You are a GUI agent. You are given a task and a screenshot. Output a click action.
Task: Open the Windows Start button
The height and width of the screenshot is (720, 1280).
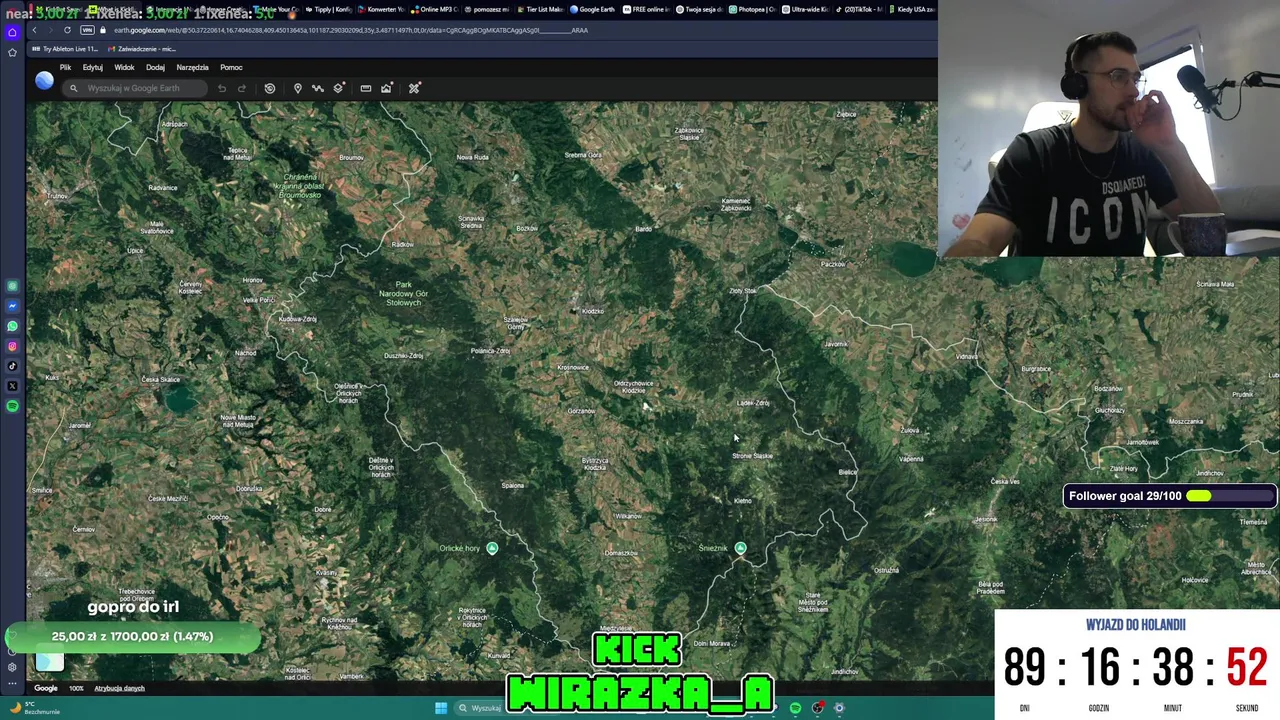click(x=441, y=708)
